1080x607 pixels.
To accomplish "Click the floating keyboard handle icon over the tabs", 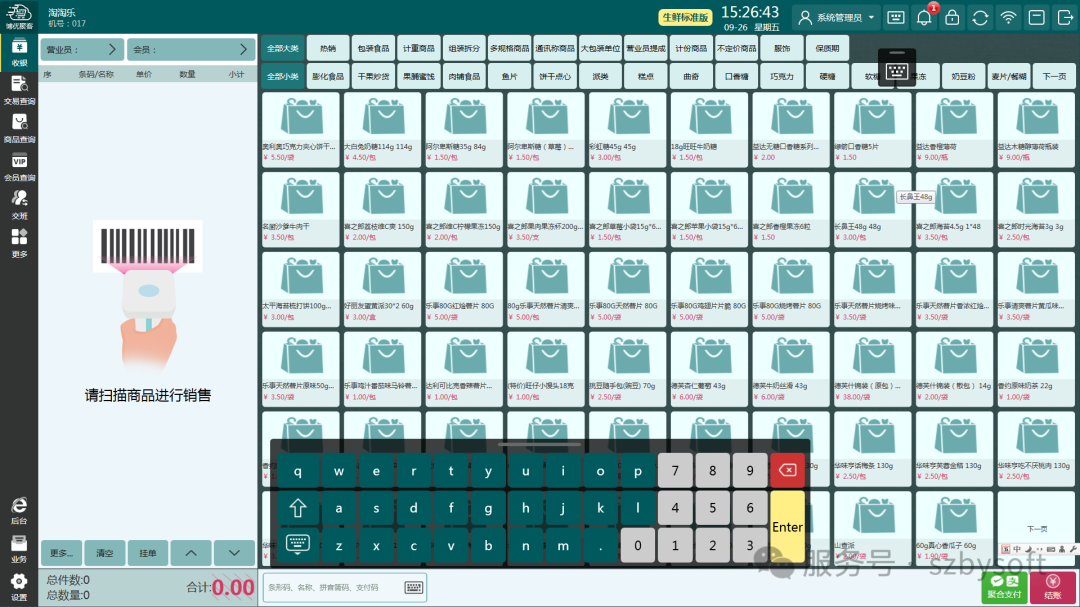I will [x=897, y=68].
